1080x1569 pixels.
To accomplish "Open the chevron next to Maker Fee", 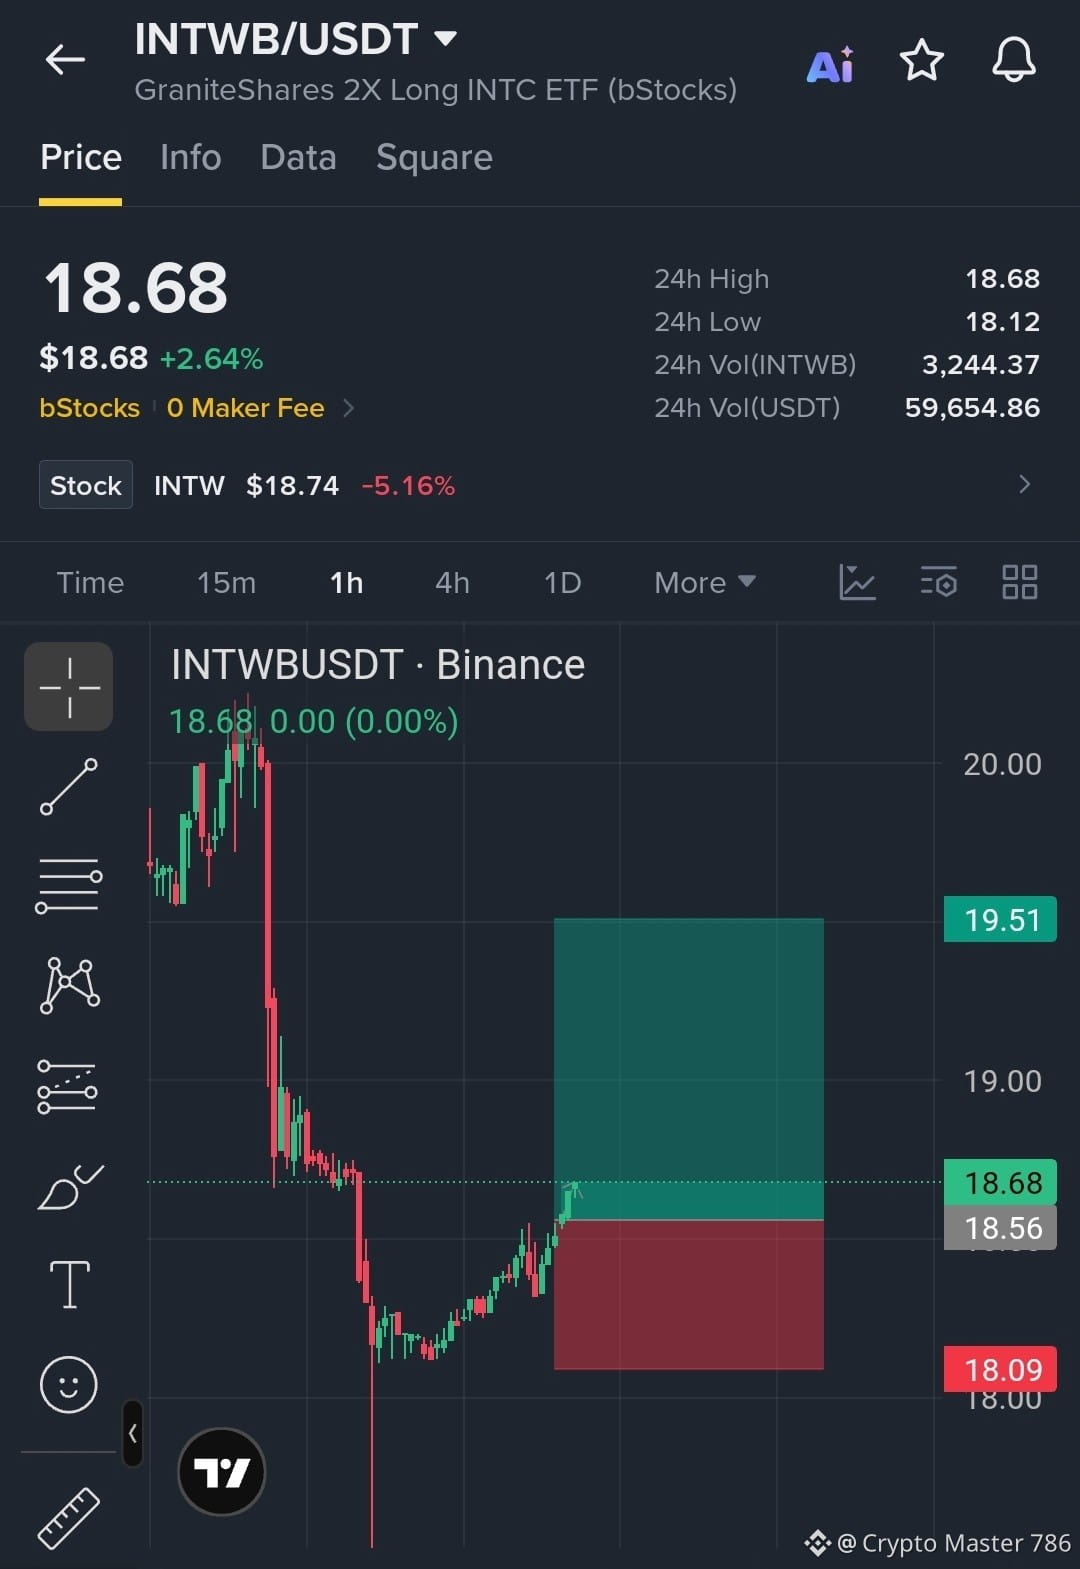I will 348,408.
